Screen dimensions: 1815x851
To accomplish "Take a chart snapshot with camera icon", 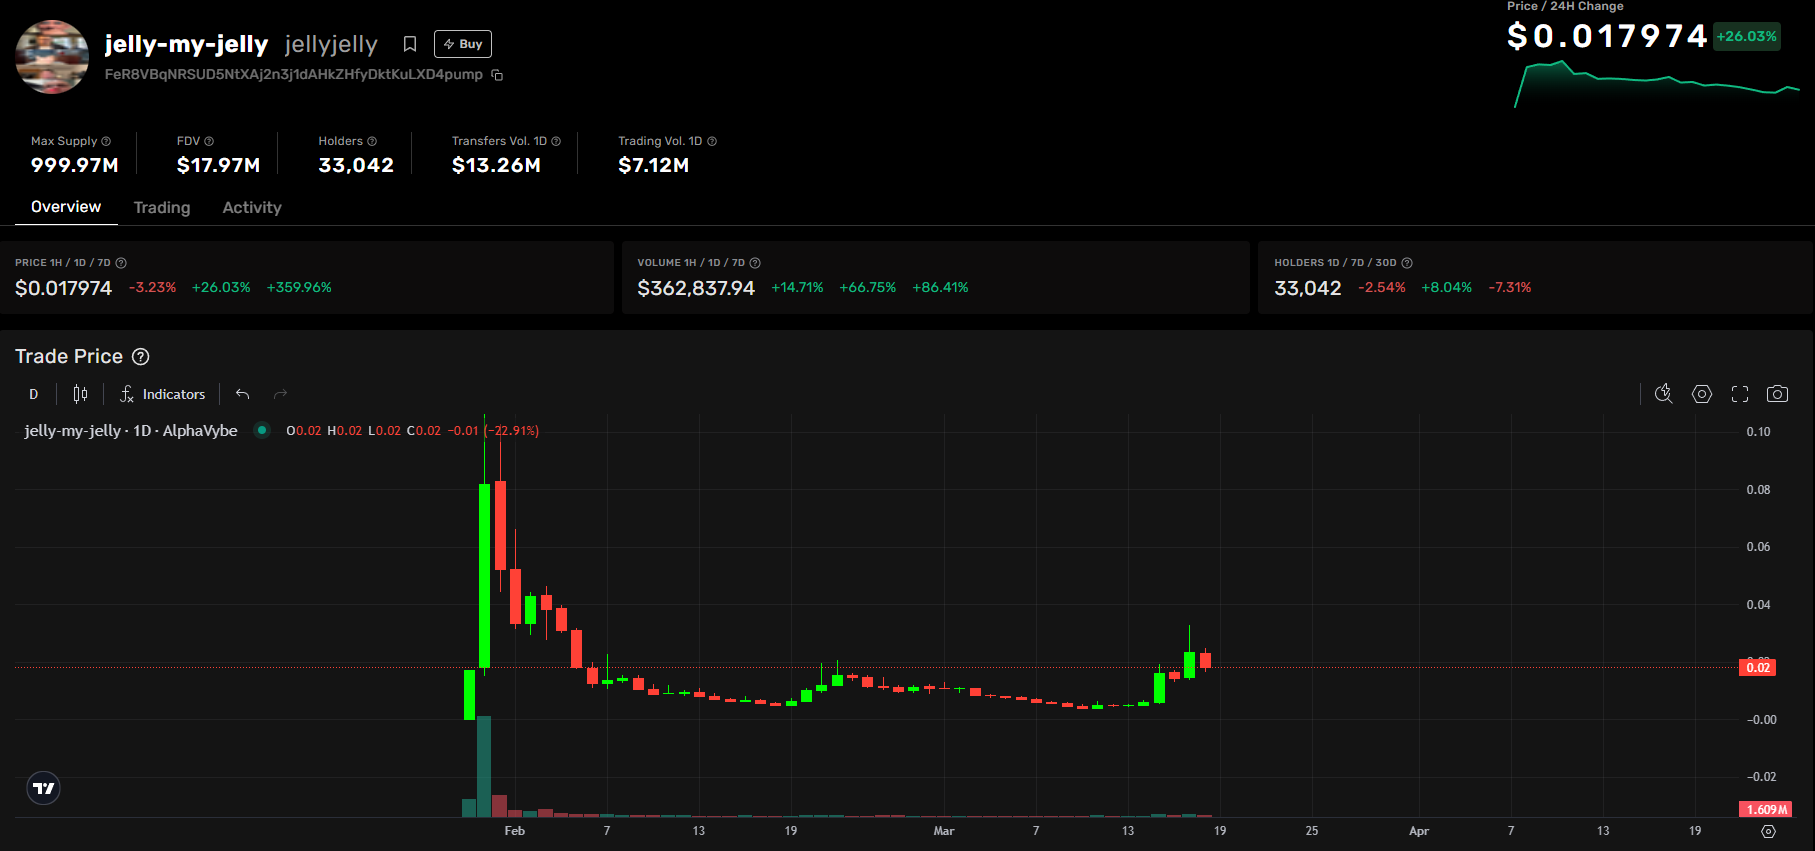I will [x=1777, y=394].
